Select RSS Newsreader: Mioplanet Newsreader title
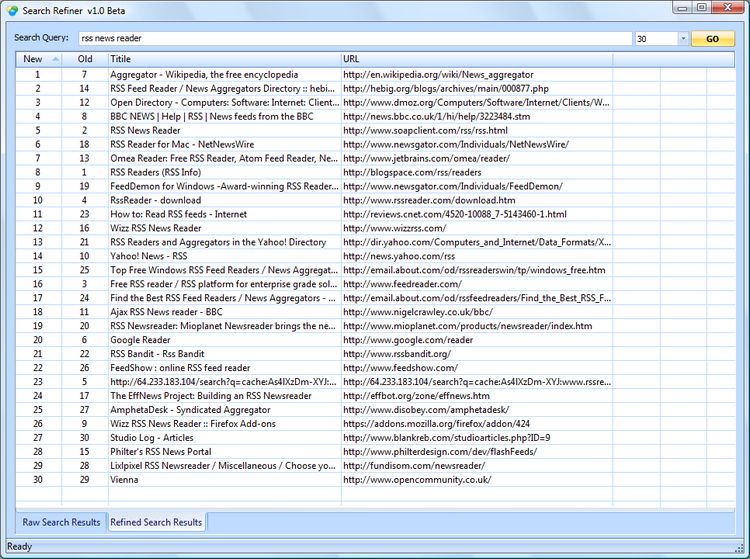 pyautogui.click(x=222, y=326)
